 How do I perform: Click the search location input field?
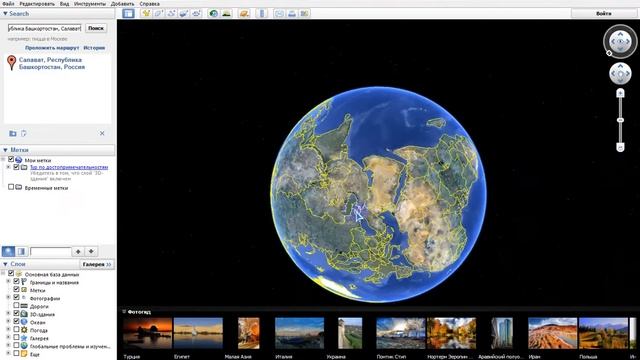pyautogui.click(x=44, y=28)
